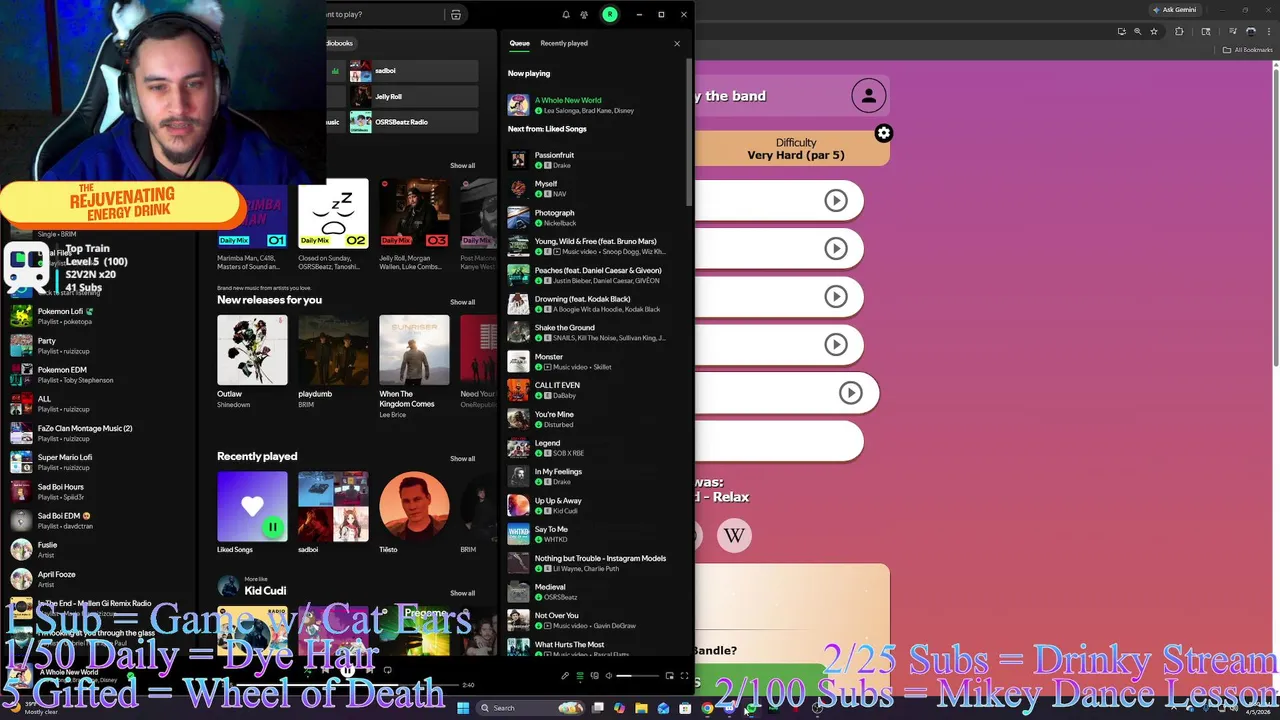Select Passionfruit in the queue
The height and width of the screenshot is (720, 1280).
[x=595, y=160]
